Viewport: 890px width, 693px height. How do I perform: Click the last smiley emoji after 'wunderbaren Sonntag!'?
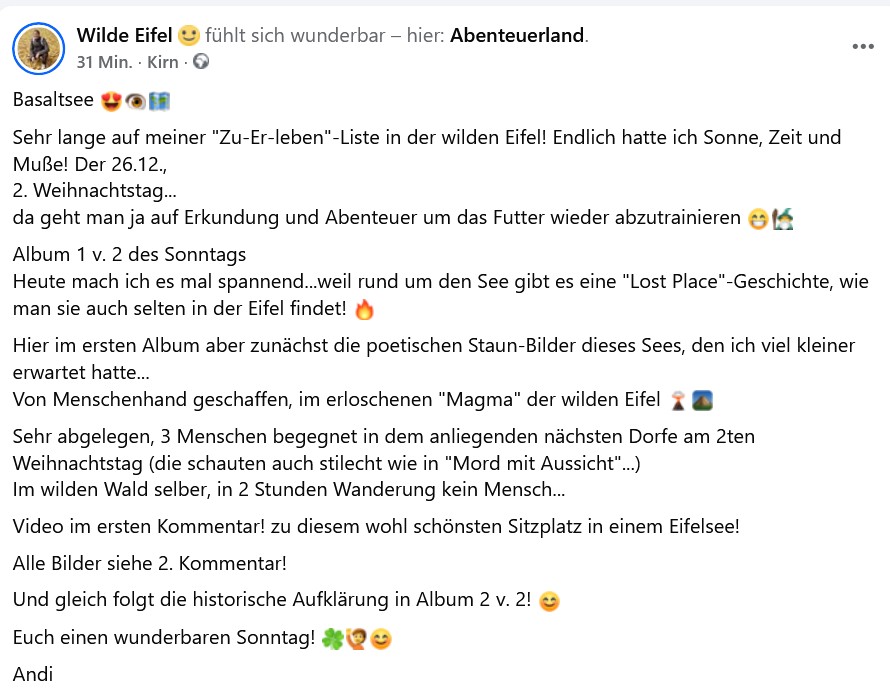(381, 638)
